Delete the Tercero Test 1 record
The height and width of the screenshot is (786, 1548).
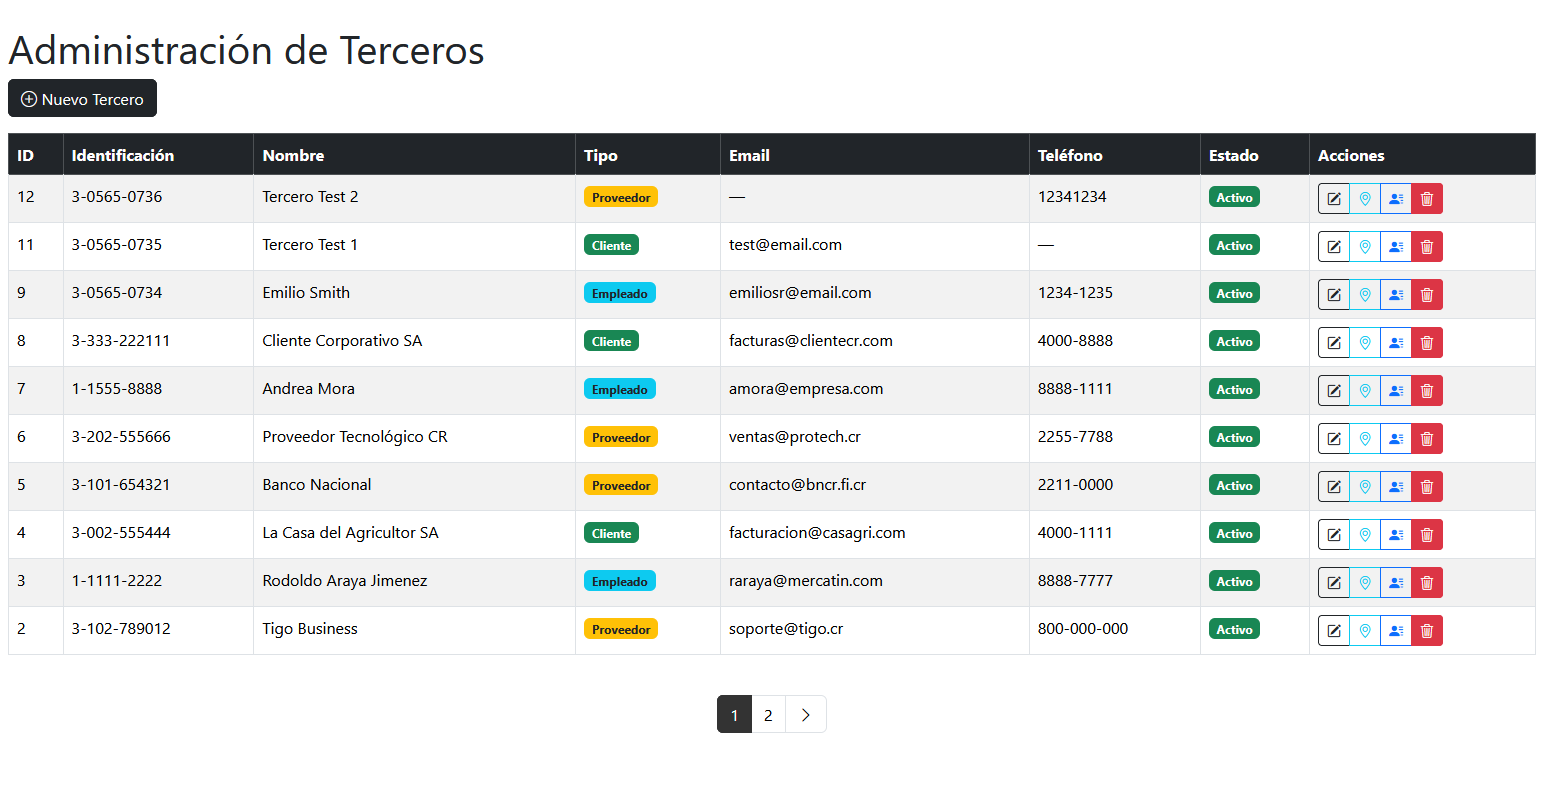pyautogui.click(x=1427, y=247)
